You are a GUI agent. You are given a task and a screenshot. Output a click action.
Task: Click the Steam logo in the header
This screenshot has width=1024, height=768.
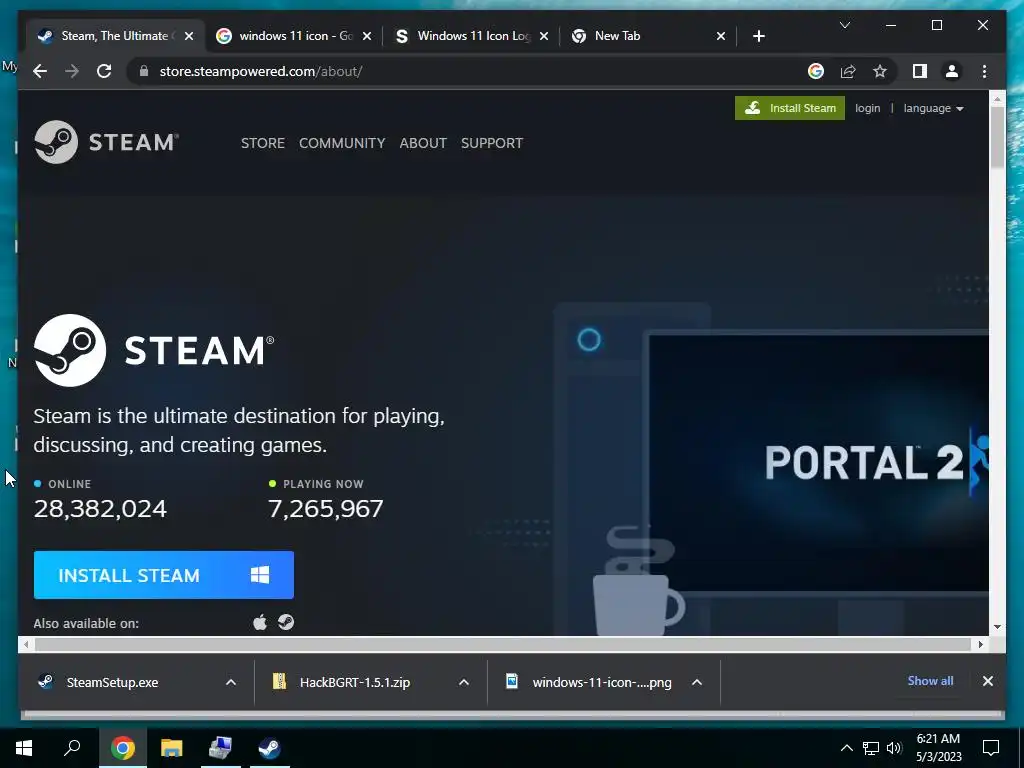click(x=106, y=142)
